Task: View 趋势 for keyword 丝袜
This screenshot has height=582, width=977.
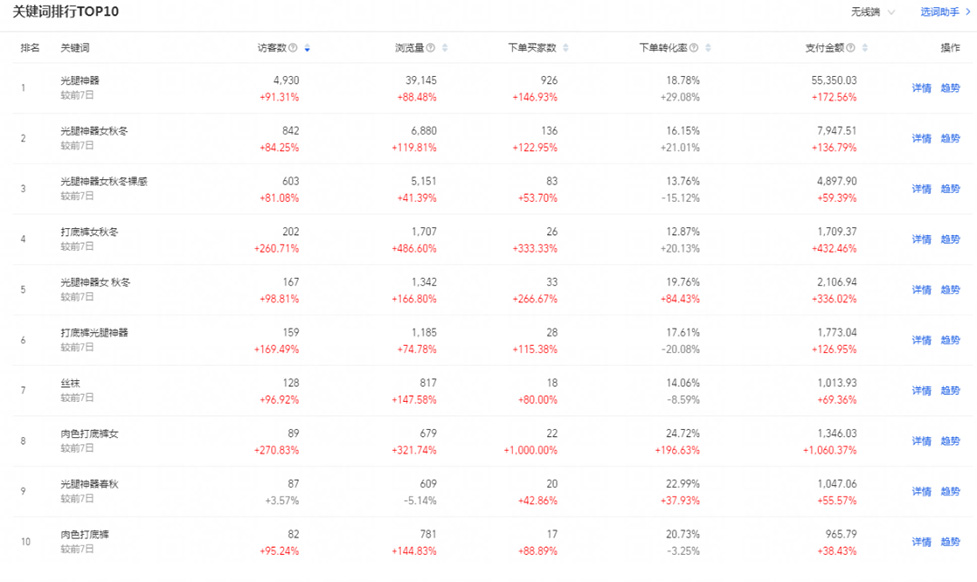Action: point(949,390)
